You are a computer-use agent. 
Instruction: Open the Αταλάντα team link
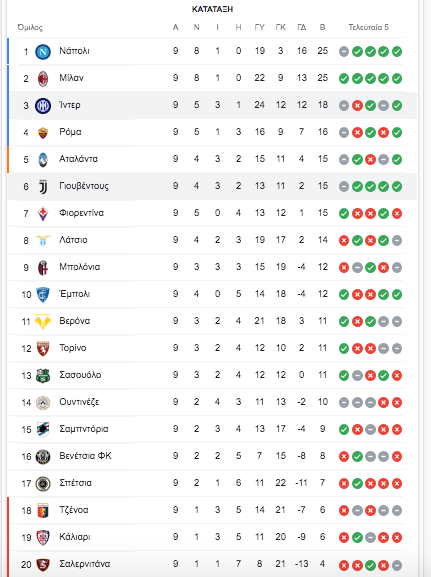(x=78, y=159)
